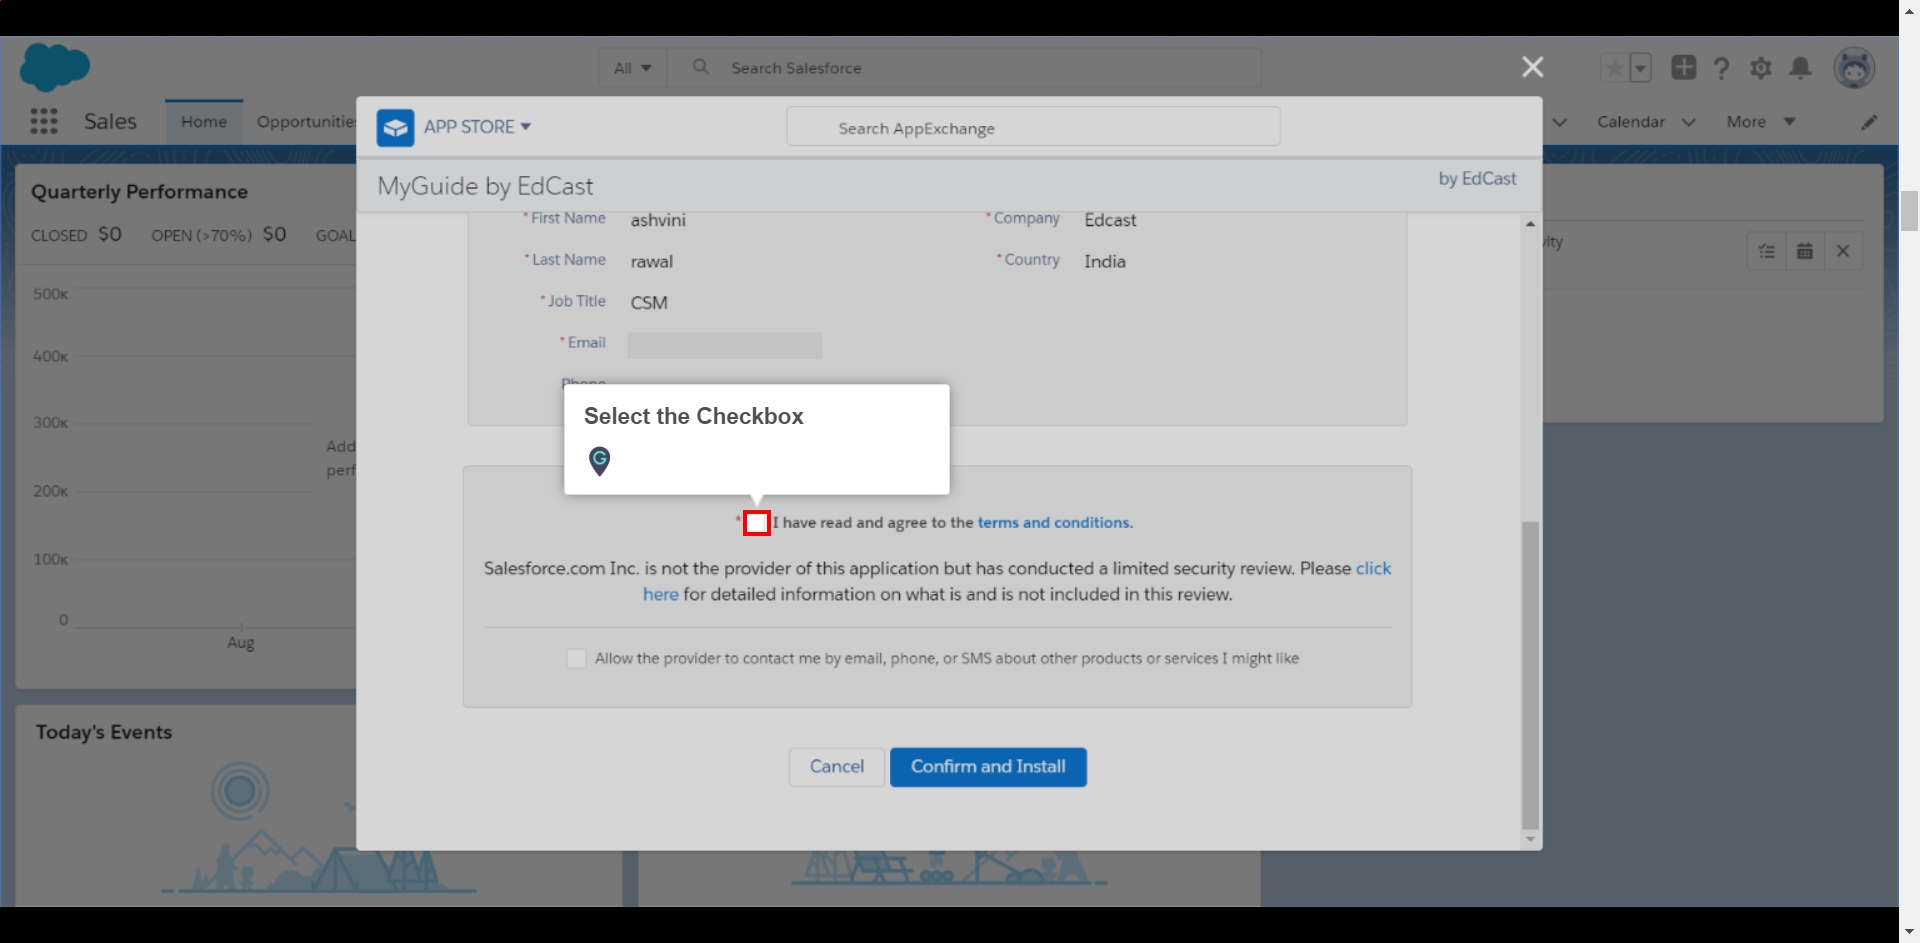Click the modal scroll down arrow
The image size is (1920, 943).
pyautogui.click(x=1530, y=840)
